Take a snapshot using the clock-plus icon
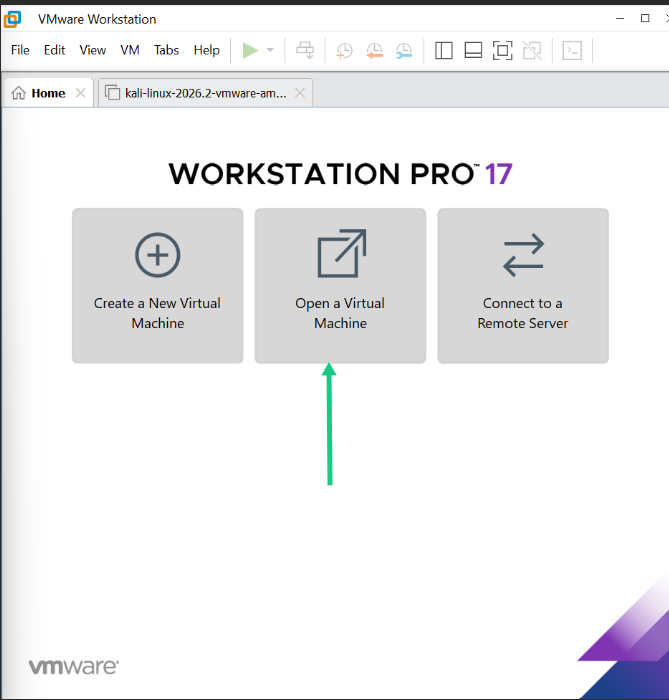669x700 pixels. tap(345, 50)
